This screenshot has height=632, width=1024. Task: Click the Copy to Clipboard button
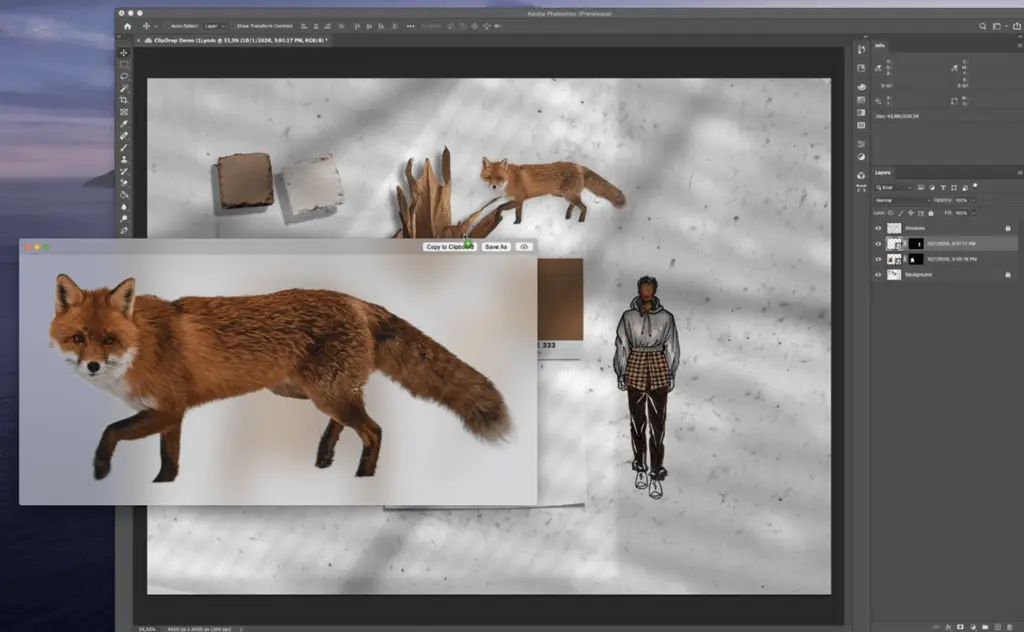449,247
